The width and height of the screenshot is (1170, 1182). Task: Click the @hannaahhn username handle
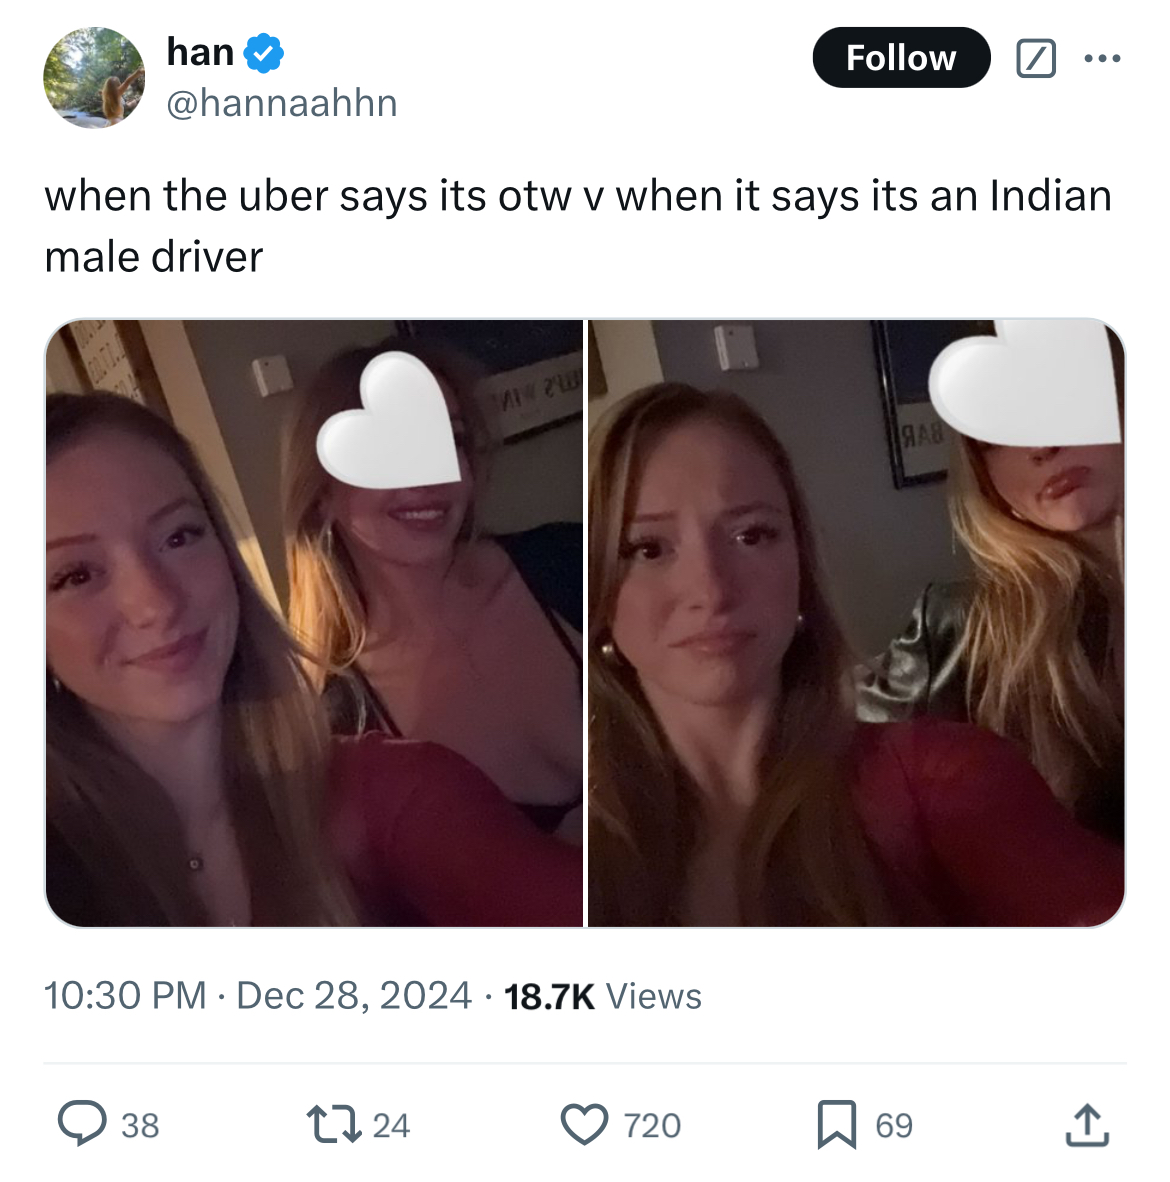pyautogui.click(x=282, y=103)
